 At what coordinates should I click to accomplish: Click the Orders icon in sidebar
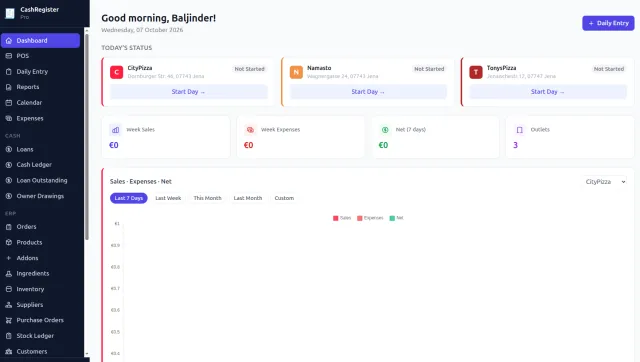coord(9,227)
